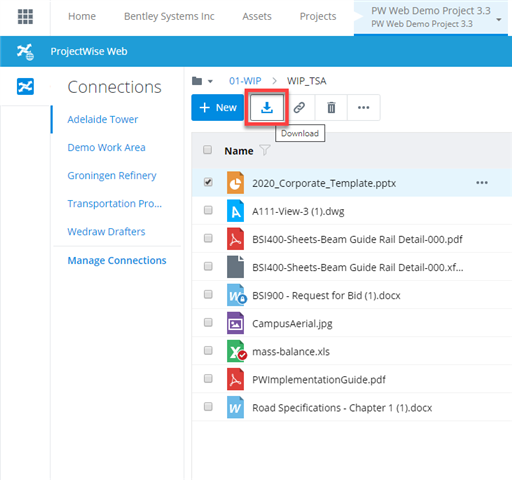Check the CampusAerial.jpg checkbox
The height and width of the screenshot is (480, 512).
pos(208,322)
